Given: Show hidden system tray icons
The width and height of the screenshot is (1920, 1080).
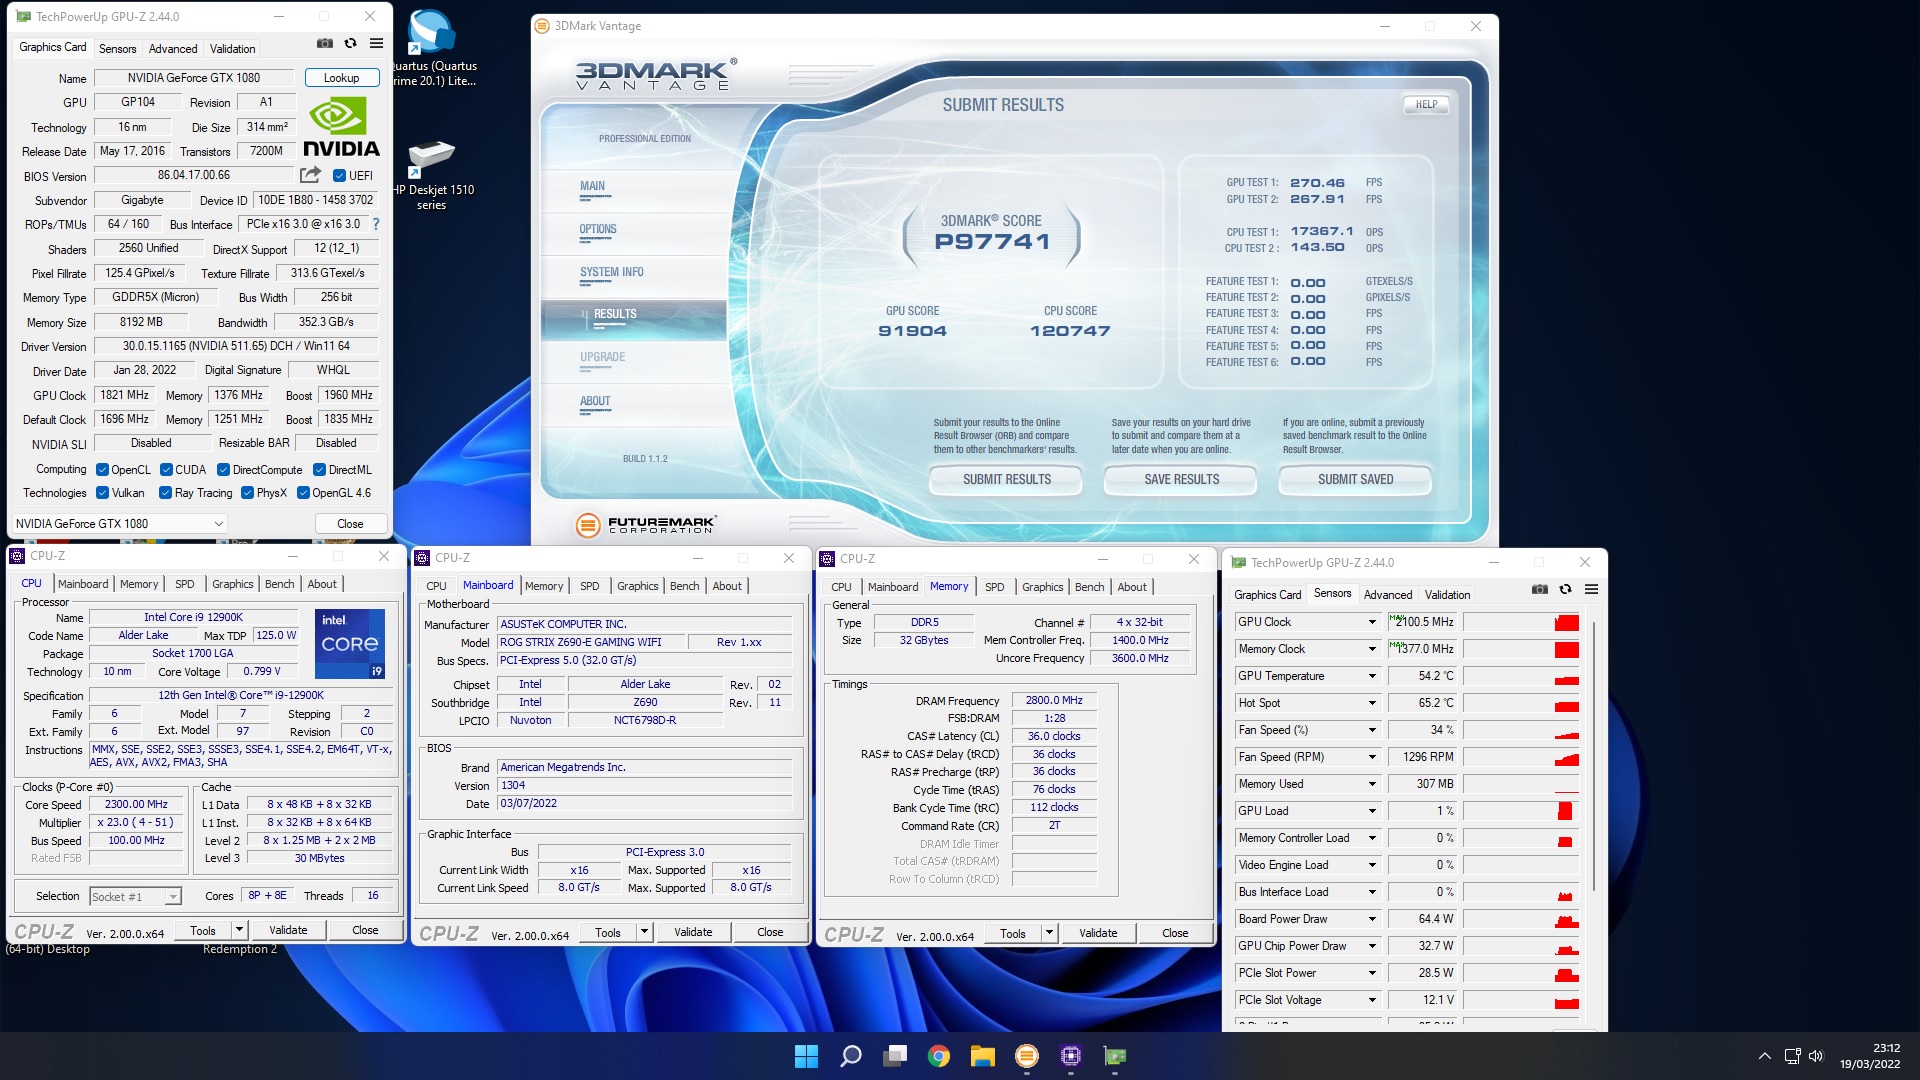Looking at the screenshot, I should [x=1765, y=1056].
